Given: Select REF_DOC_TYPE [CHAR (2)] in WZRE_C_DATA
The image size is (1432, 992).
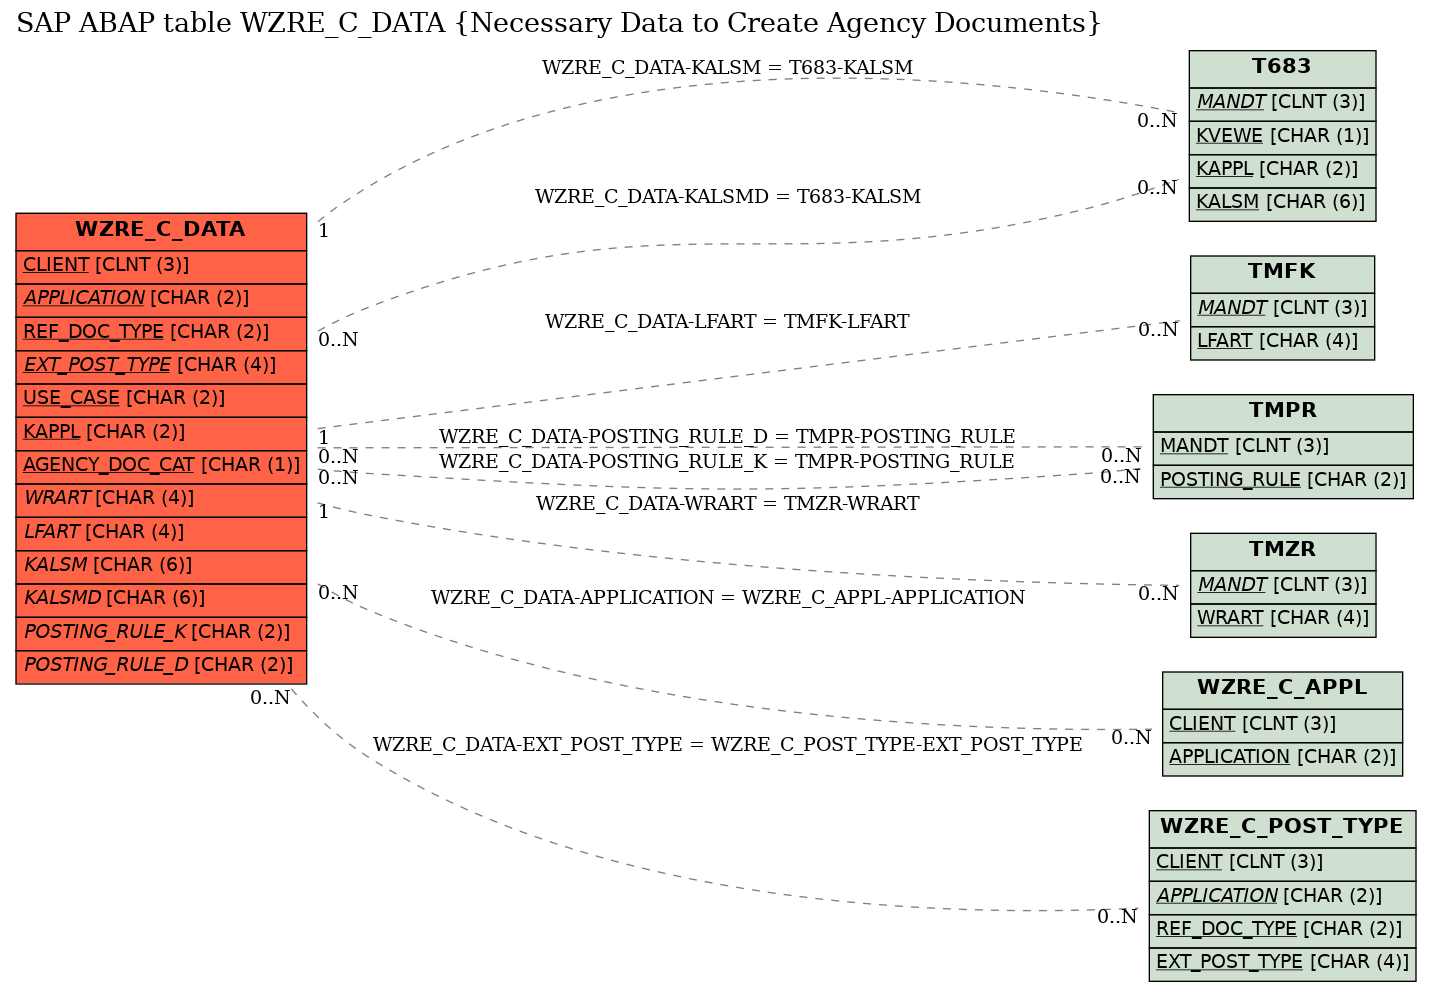Looking at the screenshot, I should coord(161,332).
